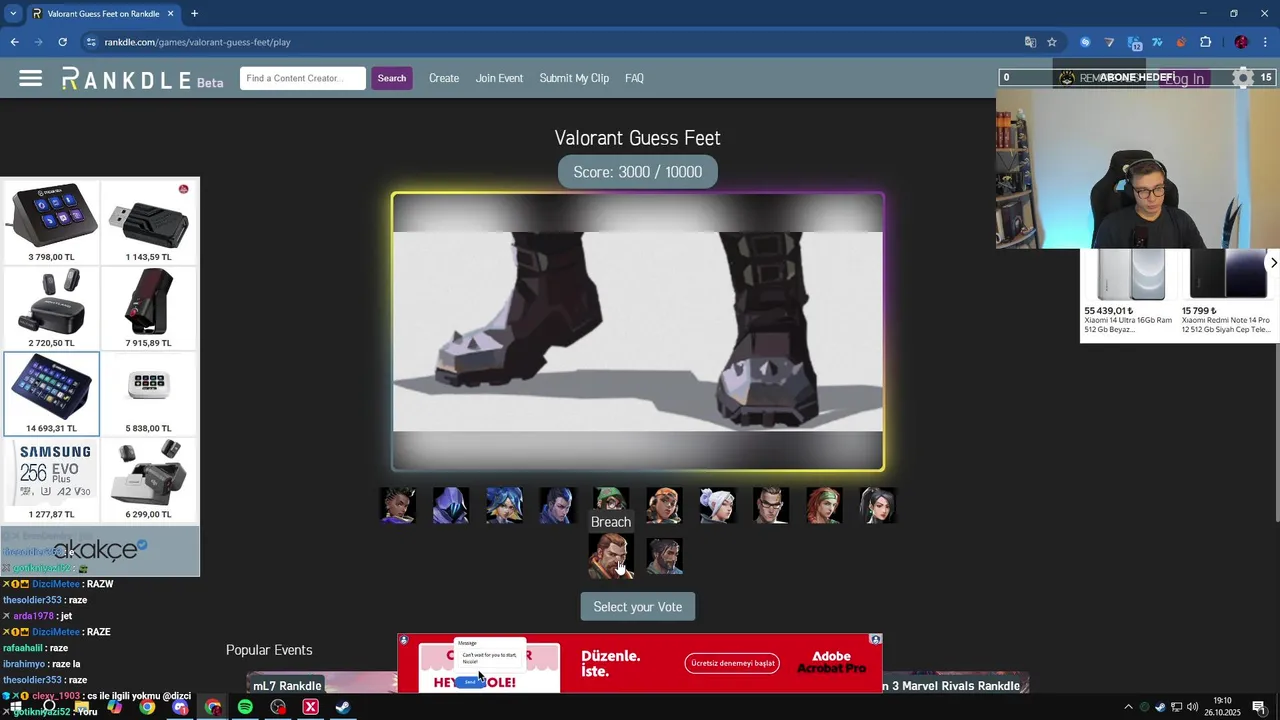Open a new Chrome tab
The width and height of the screenshot is (1280, 720).
195,14
